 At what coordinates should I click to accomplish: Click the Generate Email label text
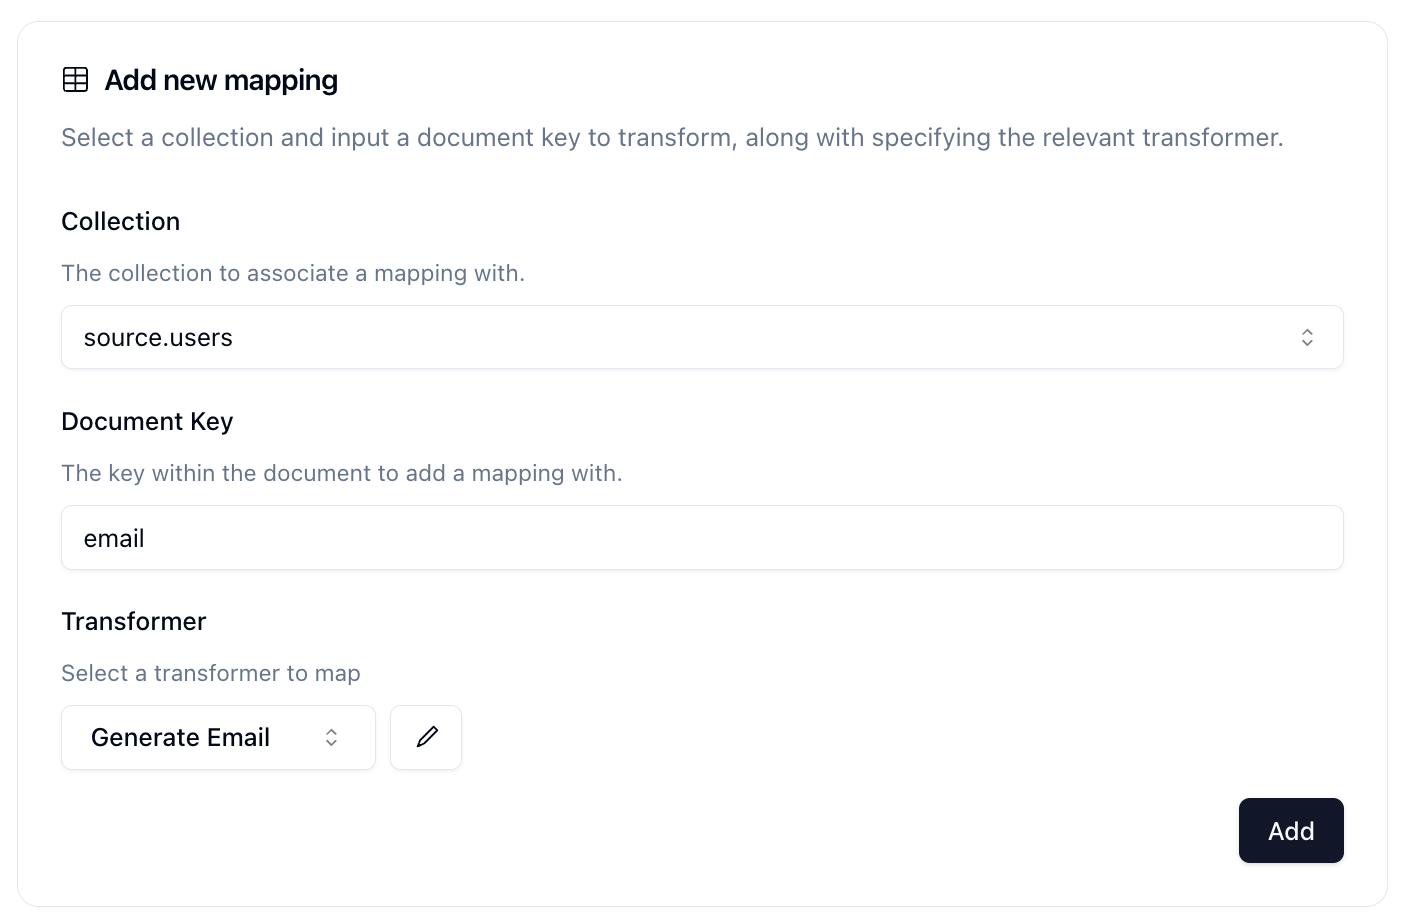[180, 738]
